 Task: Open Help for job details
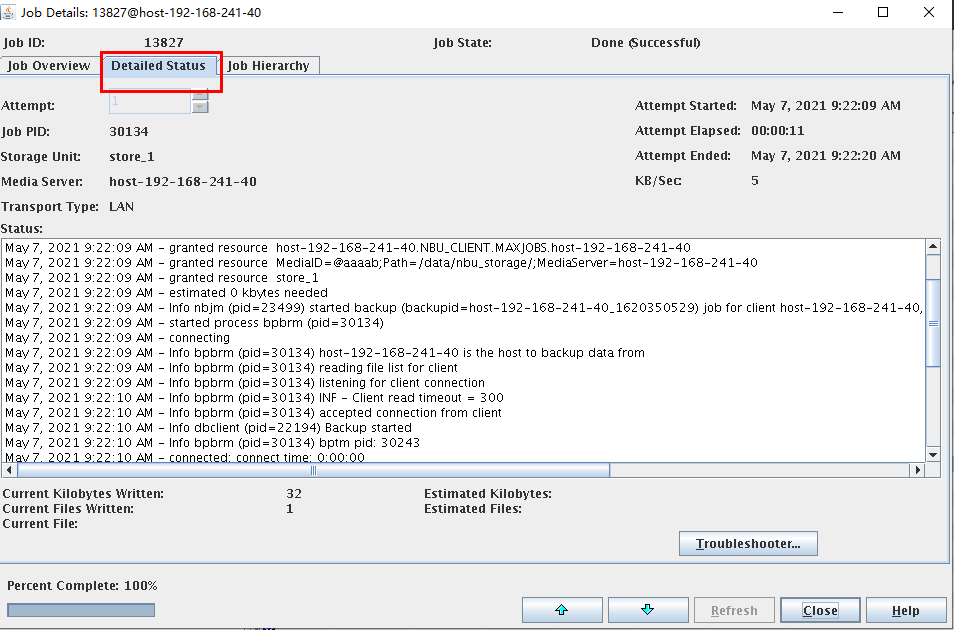pos(905,610)
